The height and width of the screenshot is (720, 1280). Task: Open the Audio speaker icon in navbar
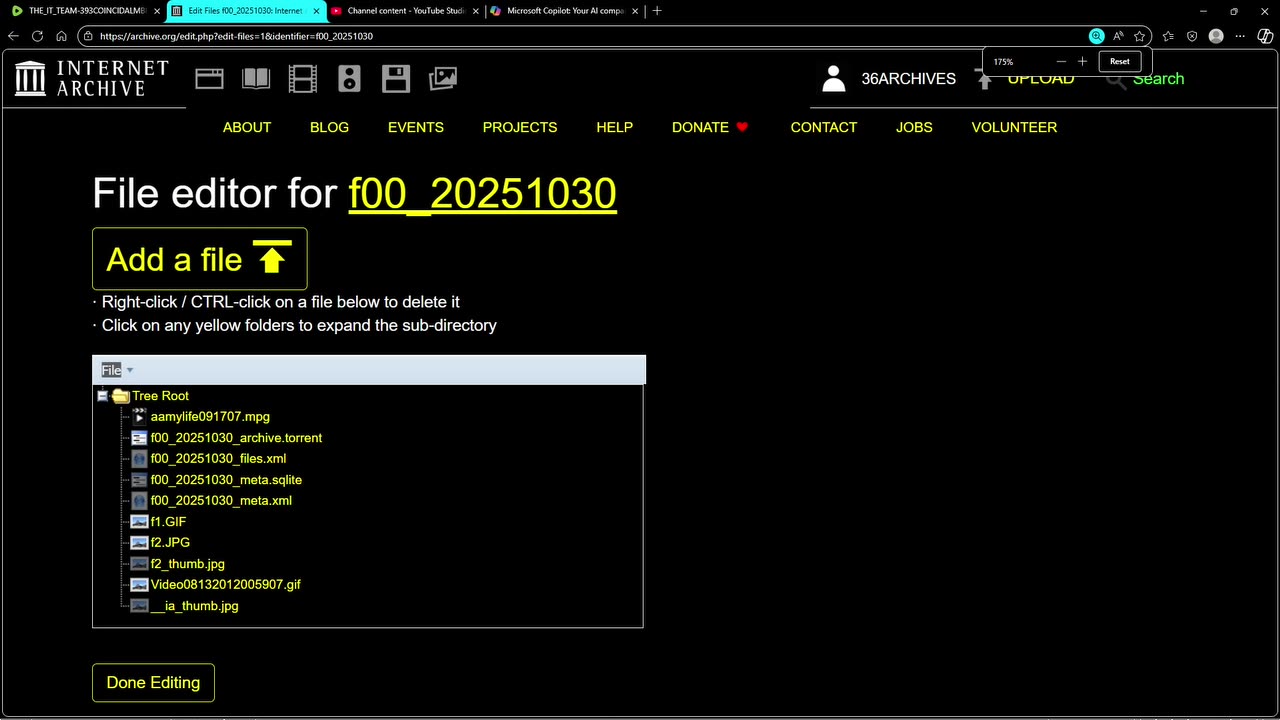tap(349, 79)
